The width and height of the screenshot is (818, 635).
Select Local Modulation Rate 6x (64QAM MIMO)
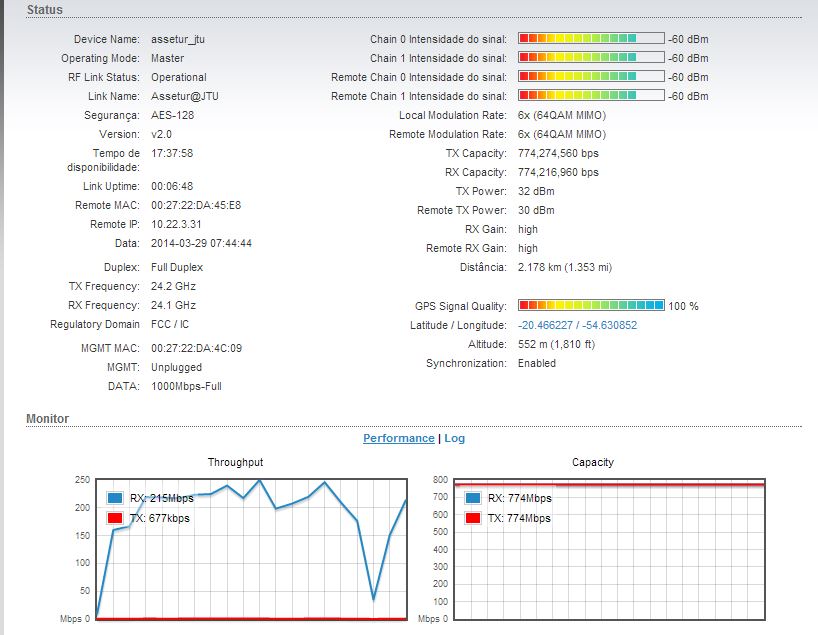[562, 115]
